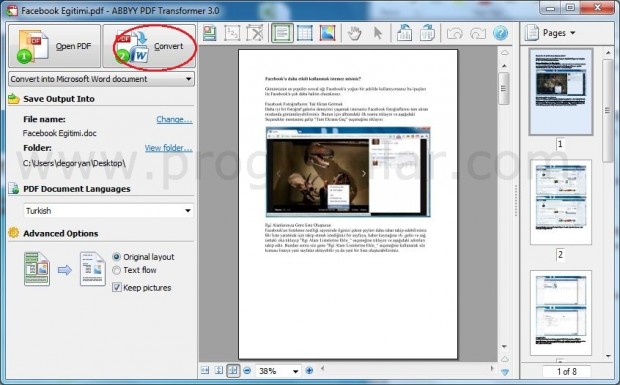The image size is (620, 385).
Task: Click the delete areas icon
Action: [255, 33]
